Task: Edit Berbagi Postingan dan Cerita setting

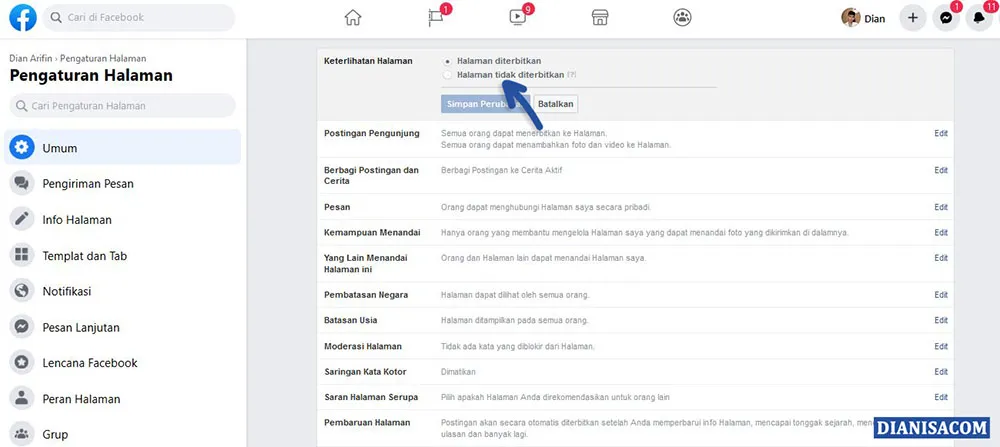Action: pos(941,170)
